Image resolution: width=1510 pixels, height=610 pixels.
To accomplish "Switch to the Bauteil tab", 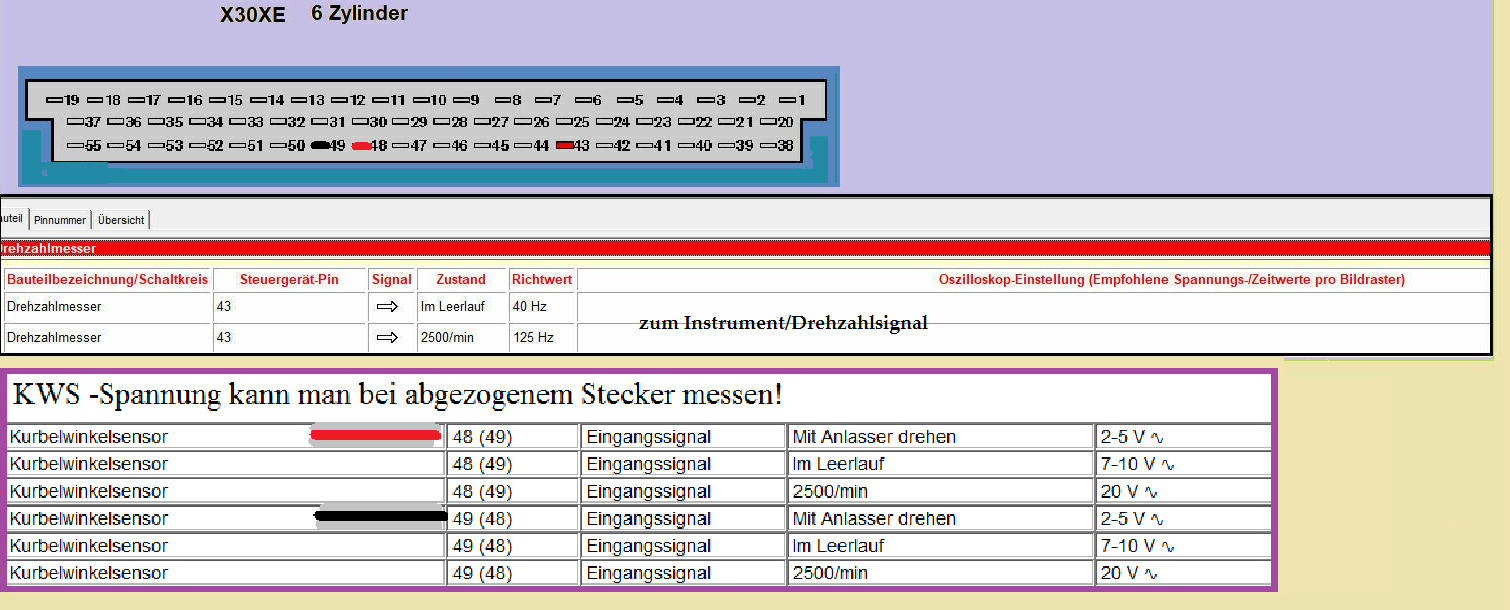I will pyautogui.click(x=12, y=219).
